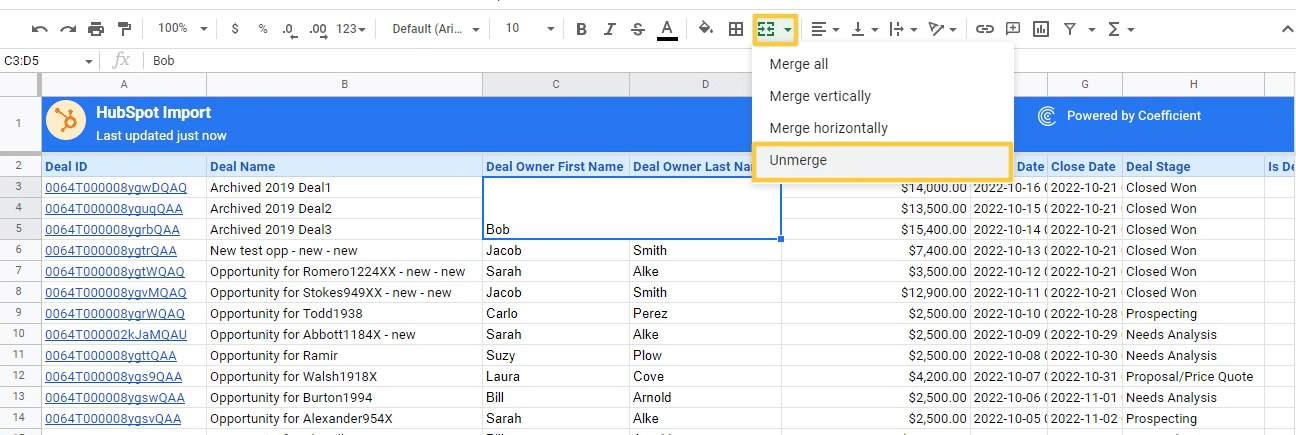Click the Undo icon
This screenshot has height=435, width=1296.
coord(40,29)
